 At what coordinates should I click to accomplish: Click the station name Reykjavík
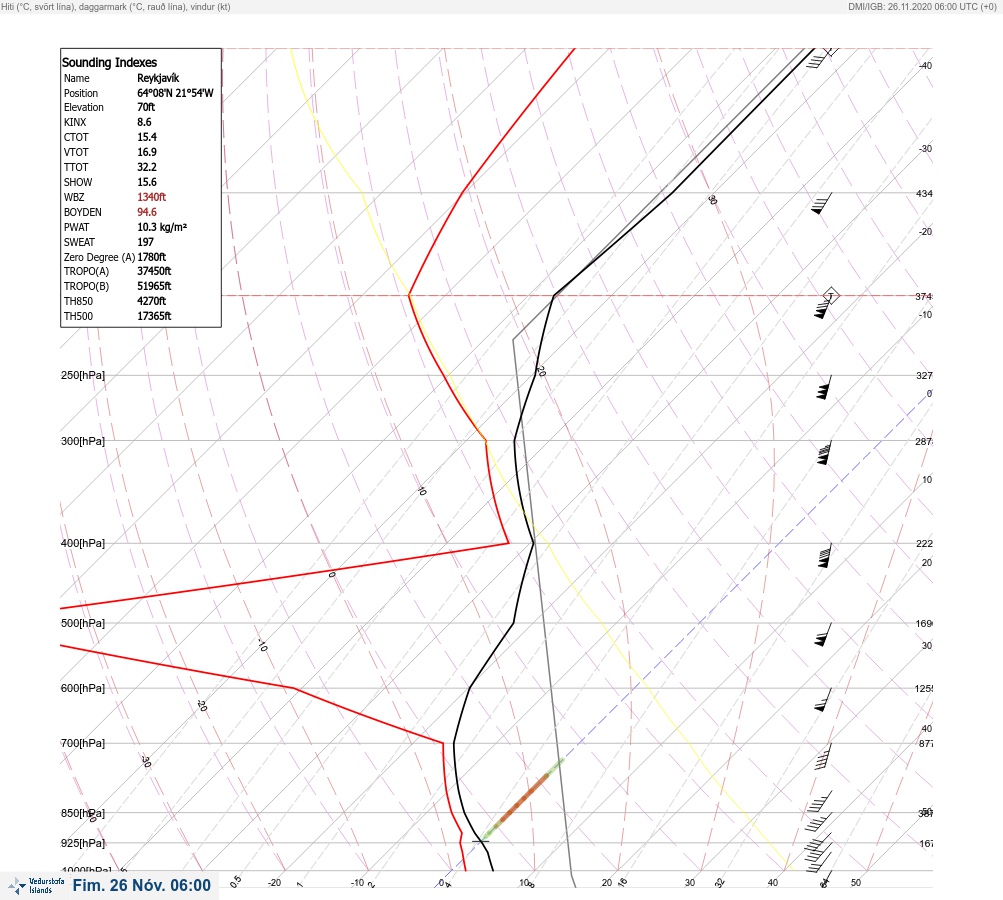(158, 78)
